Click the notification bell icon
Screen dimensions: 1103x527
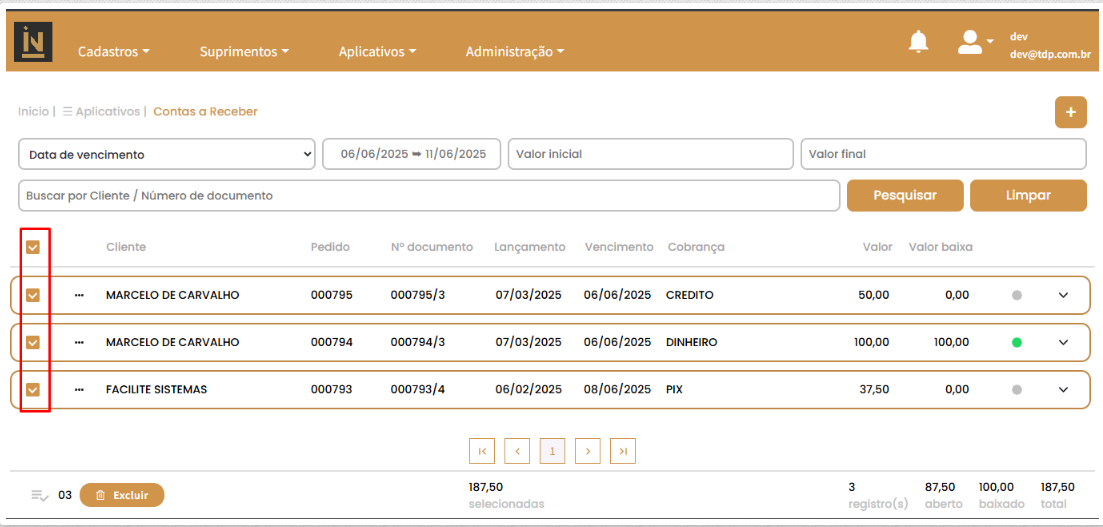(x=917, y=42)
